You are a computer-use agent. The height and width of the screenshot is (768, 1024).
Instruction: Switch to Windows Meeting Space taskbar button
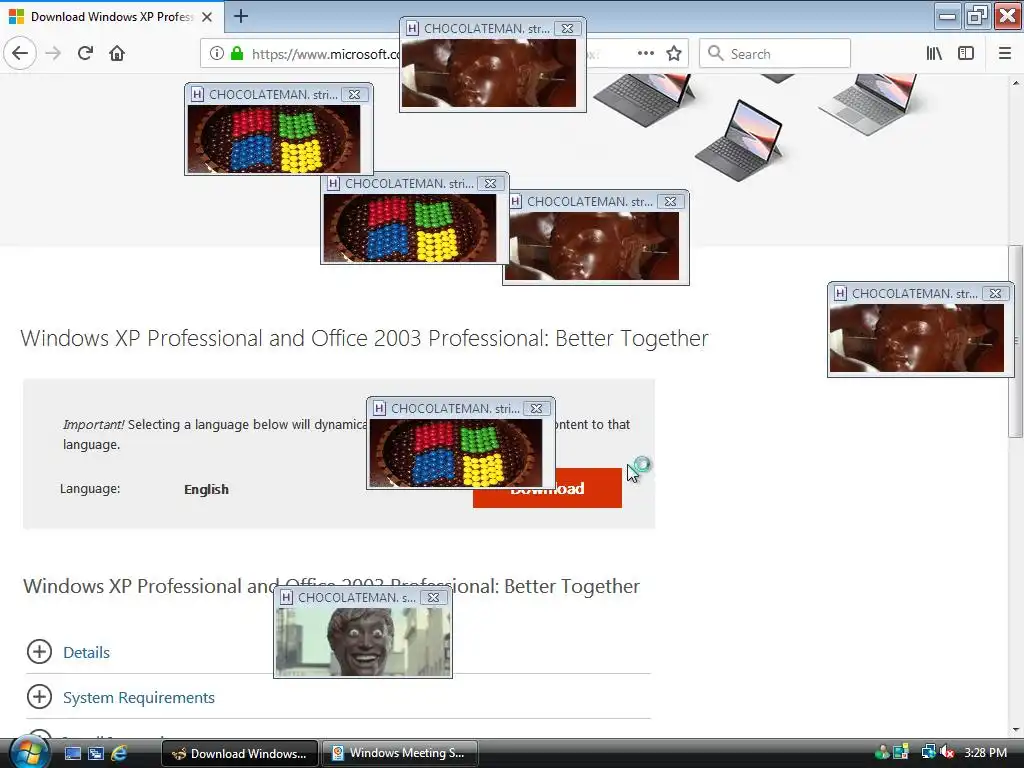point(400,754)
